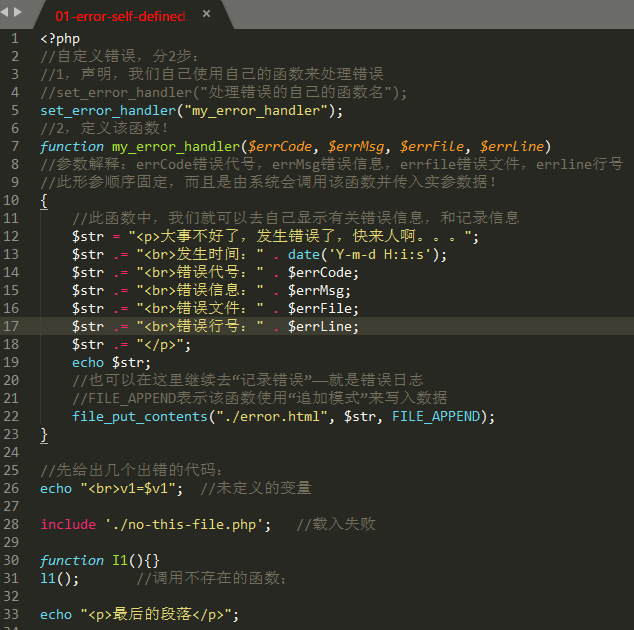
Task: Click comment starting //参数解释 on line 8
Action: (x=332, y=165)
